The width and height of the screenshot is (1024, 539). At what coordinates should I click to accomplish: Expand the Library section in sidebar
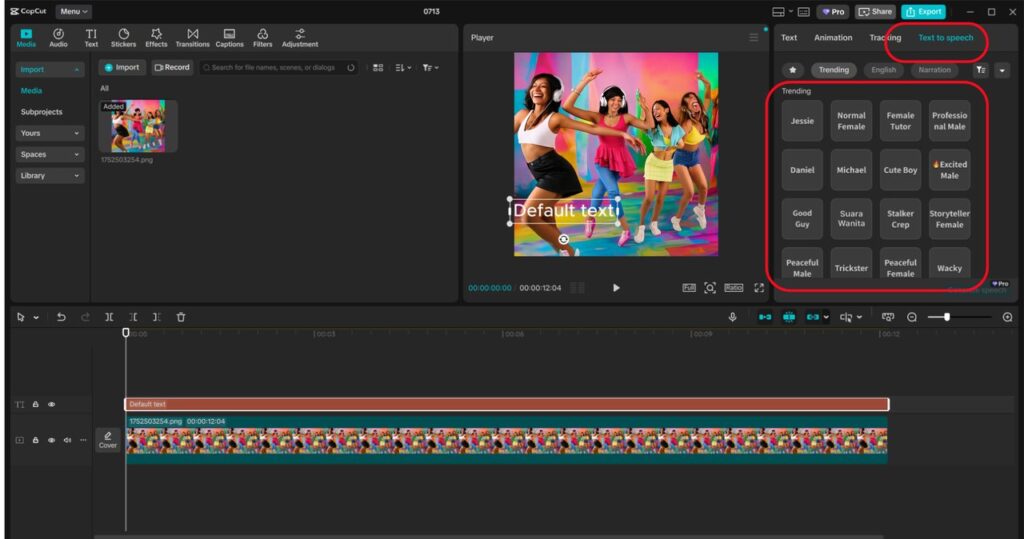point(50,176)
